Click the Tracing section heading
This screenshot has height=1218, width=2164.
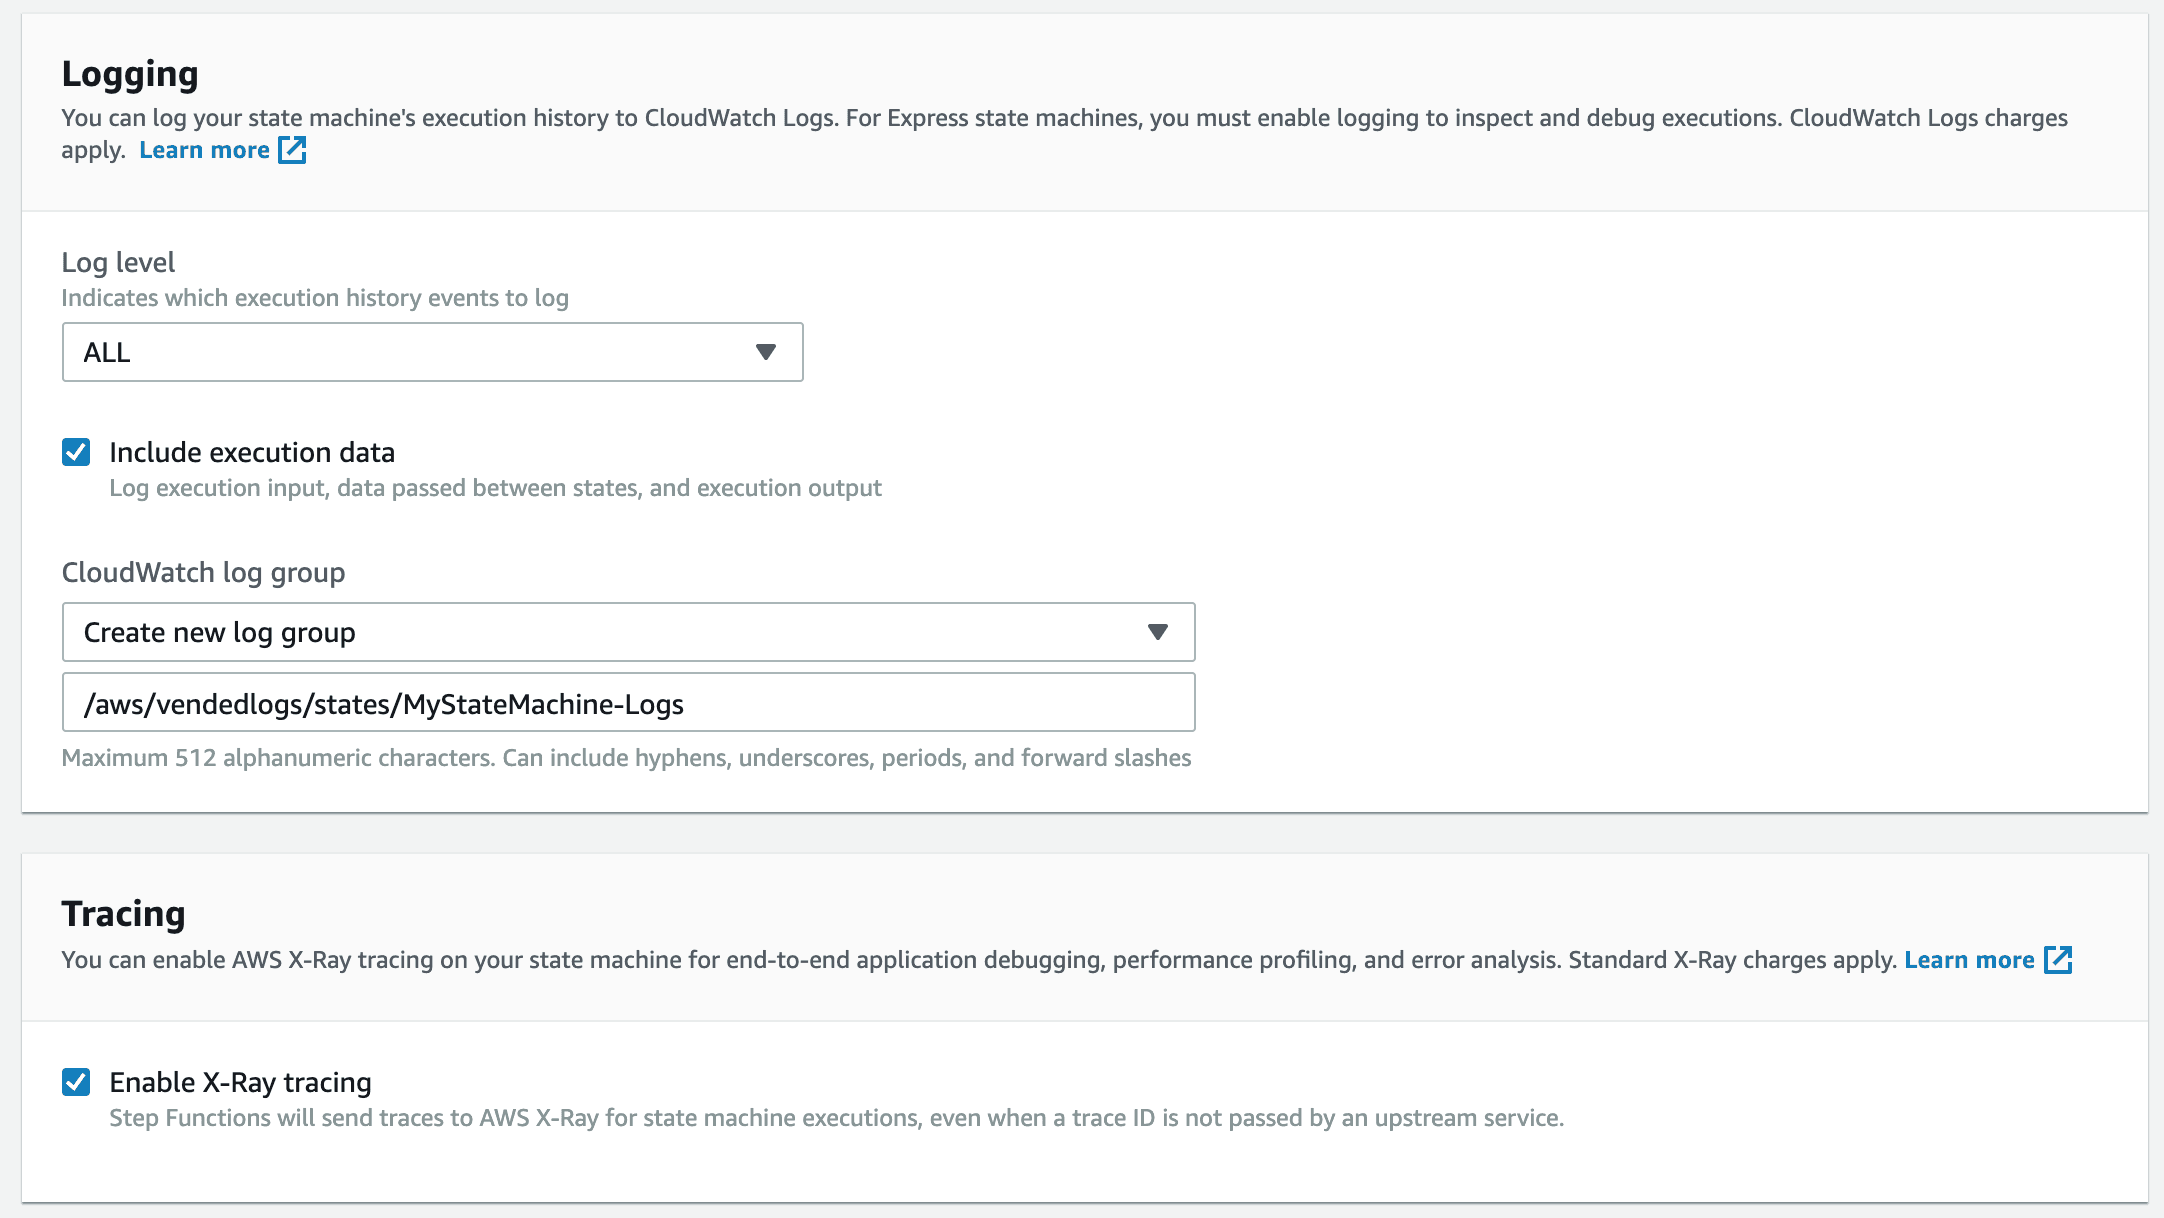[x=123, y=914]
